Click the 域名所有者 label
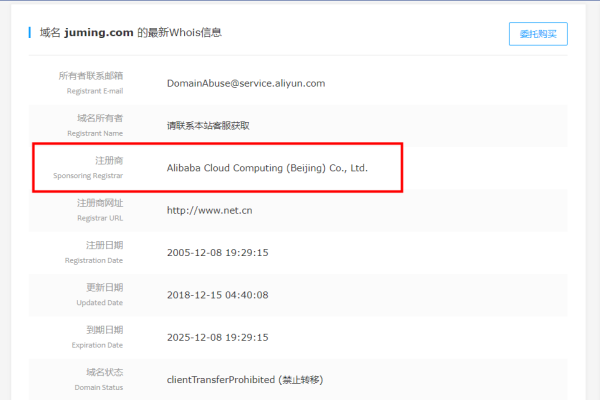The width and height of the screenshot is (600, 400). tap(99, 118)
